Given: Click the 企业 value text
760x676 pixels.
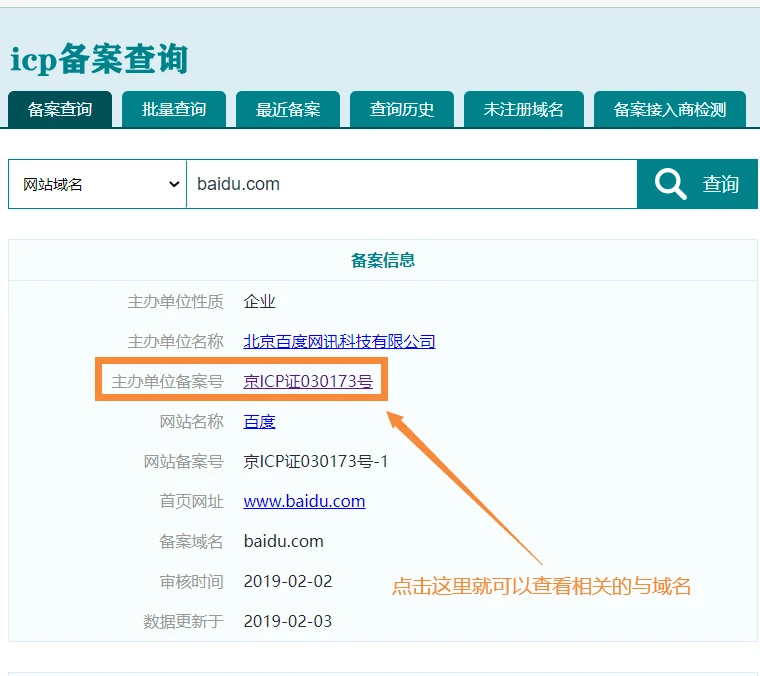Looking at the screenshot, I should coord(259,302).
